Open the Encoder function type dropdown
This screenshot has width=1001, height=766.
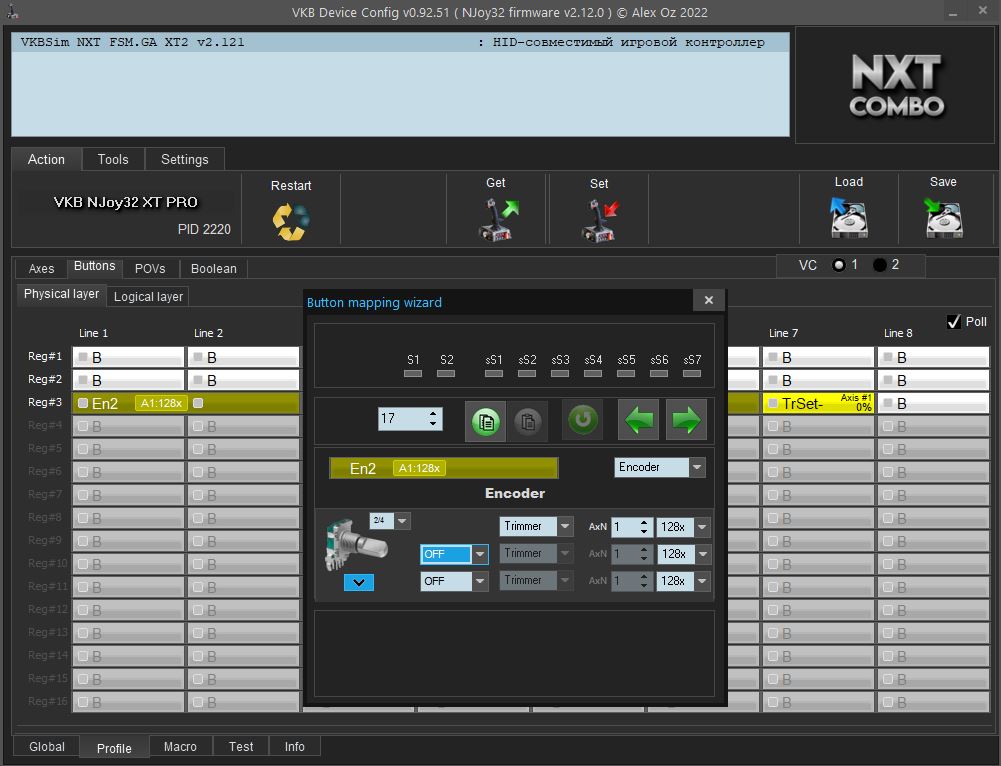[697, 467]
